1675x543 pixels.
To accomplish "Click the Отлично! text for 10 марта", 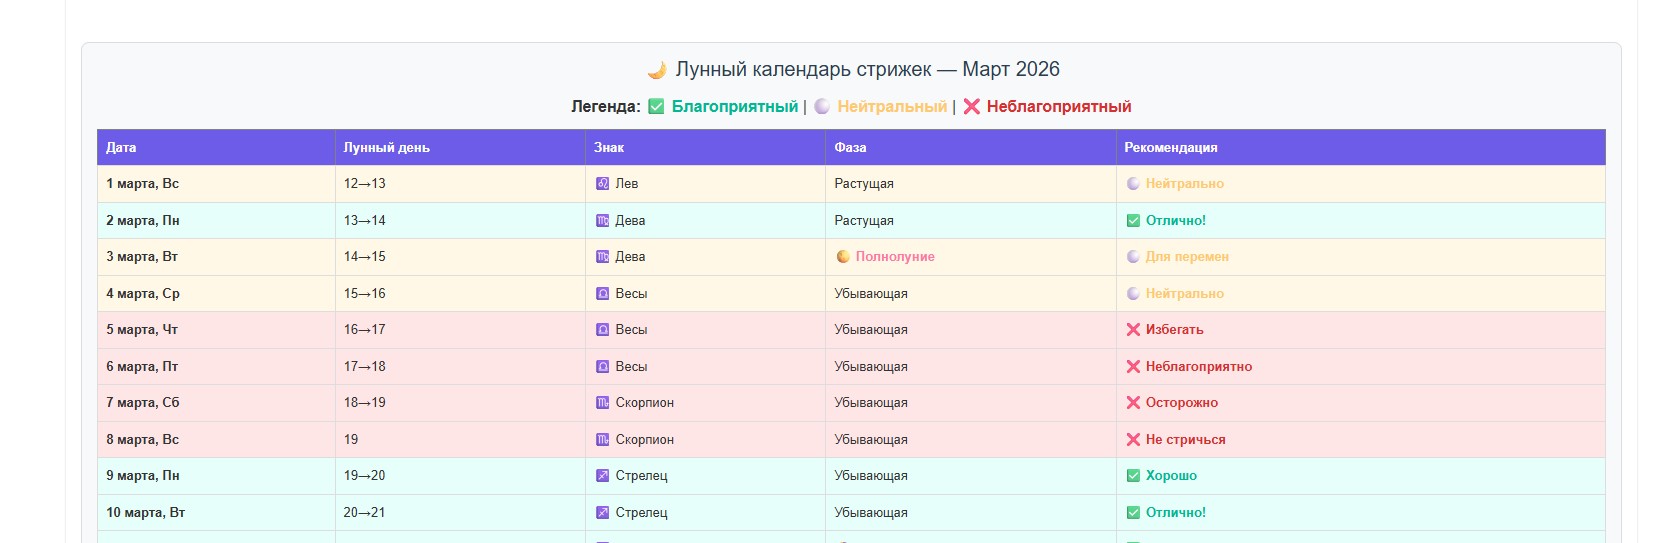I will [1175, 513].
